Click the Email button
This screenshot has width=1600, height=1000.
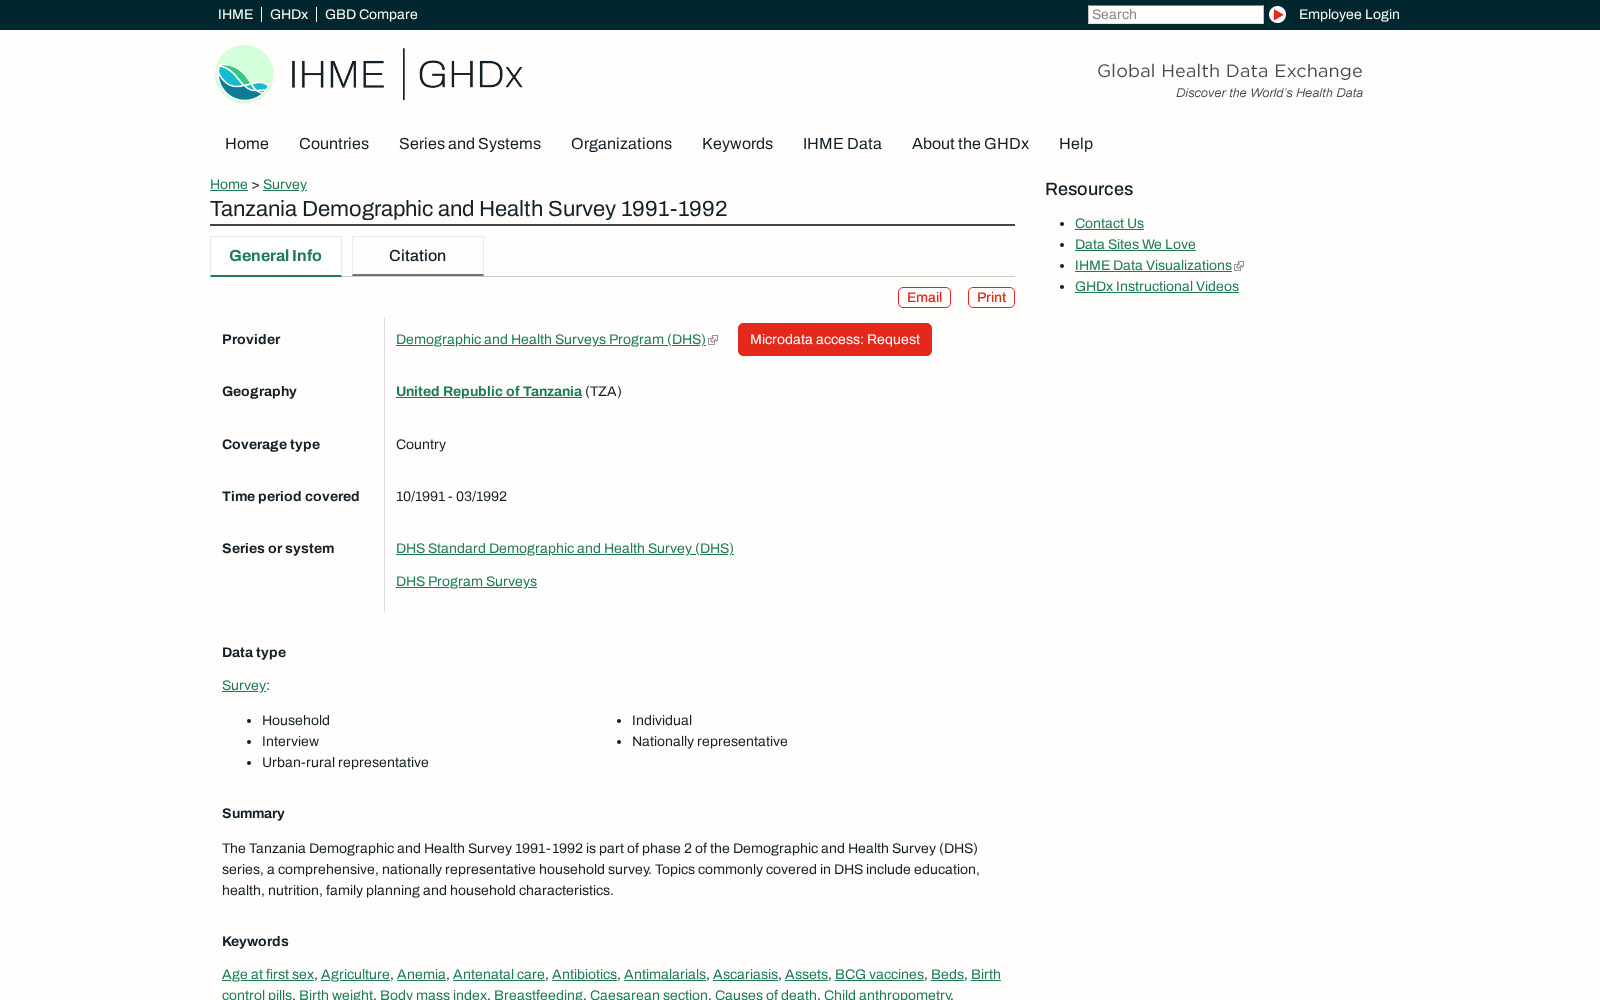tap(924, 297)
